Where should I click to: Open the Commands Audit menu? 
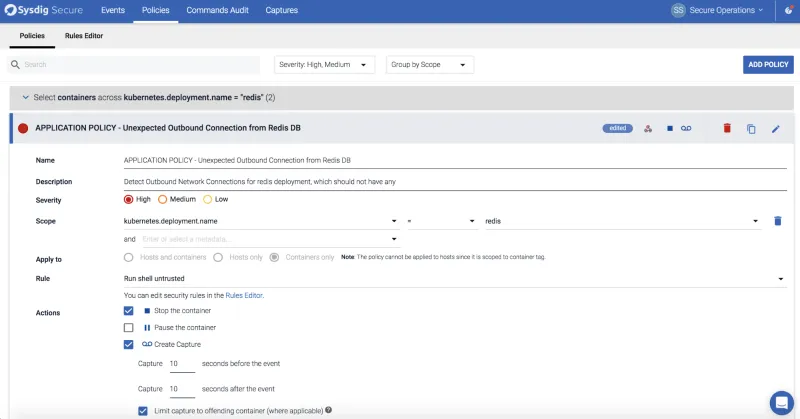point(217,10)
